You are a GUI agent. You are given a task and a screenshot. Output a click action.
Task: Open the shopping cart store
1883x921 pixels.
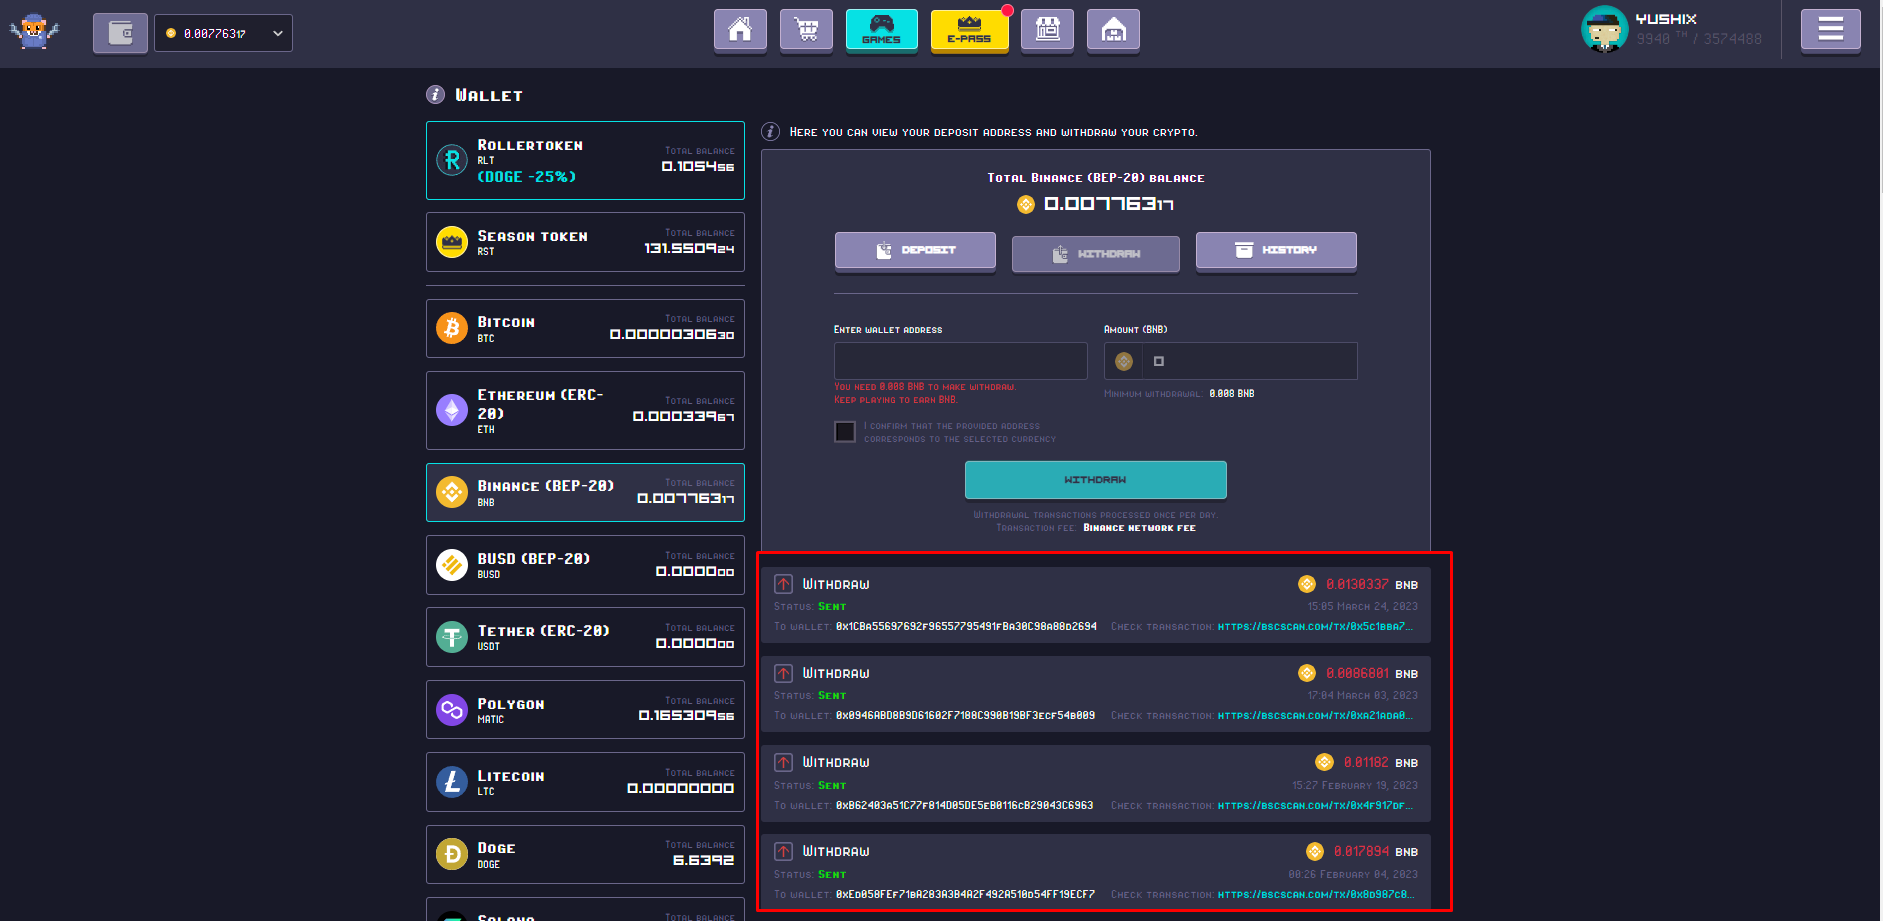[x=806, y=30]
